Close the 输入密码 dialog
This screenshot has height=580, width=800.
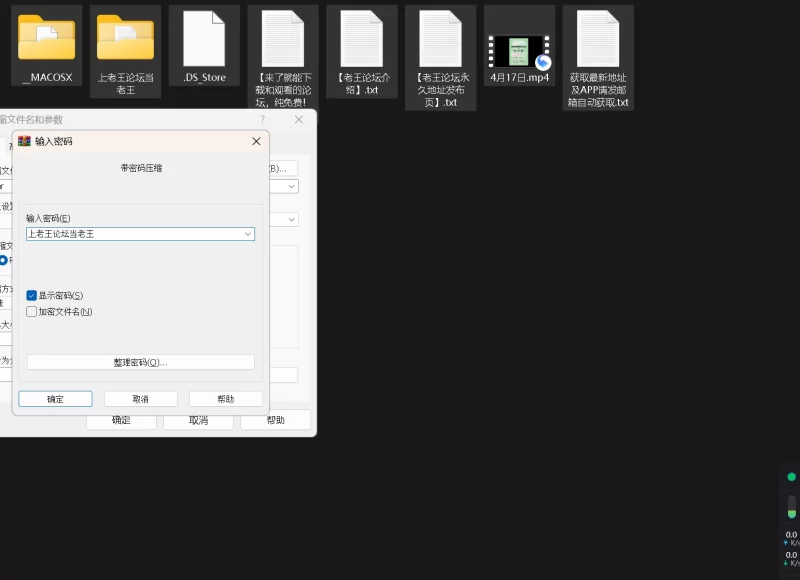coord(256,142)
